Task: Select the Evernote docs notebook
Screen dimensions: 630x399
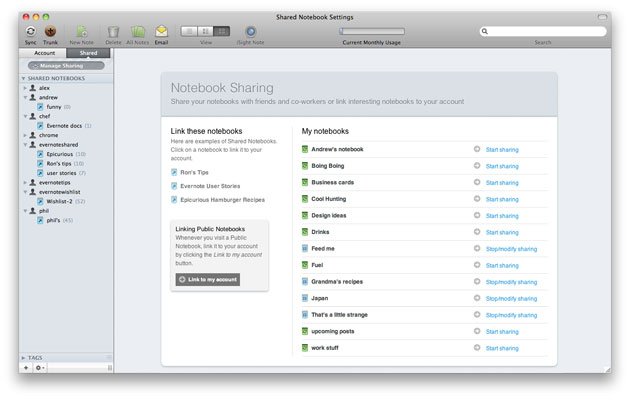Action: [64, 126]
